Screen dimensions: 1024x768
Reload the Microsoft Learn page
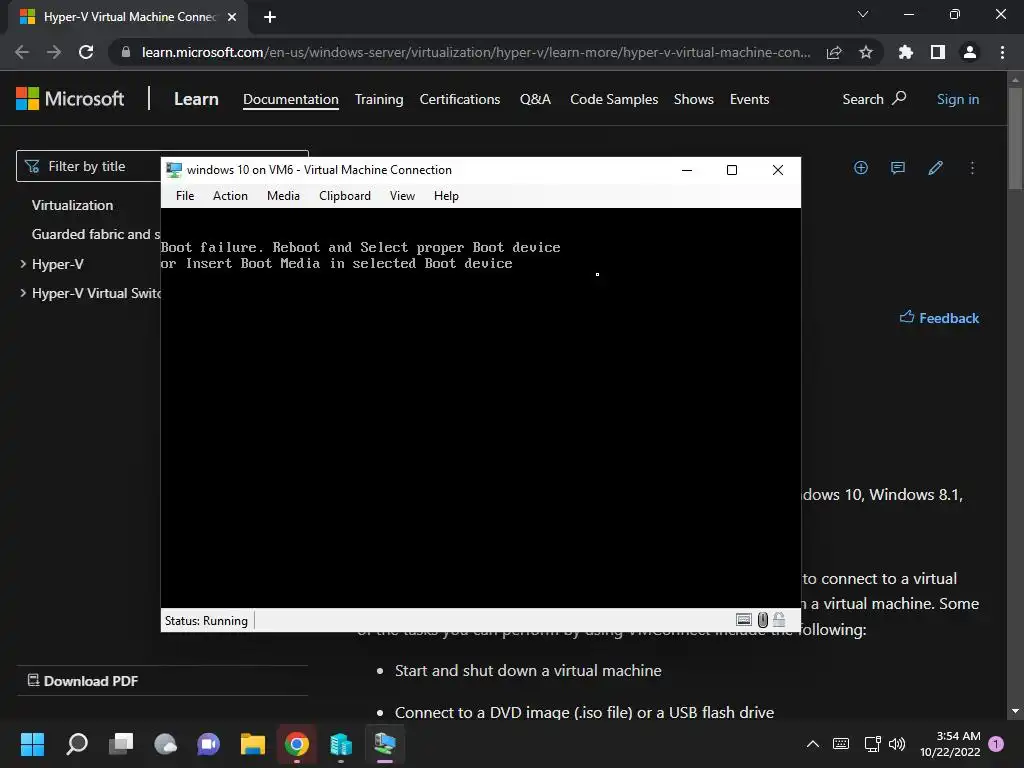tap(86, 52)
